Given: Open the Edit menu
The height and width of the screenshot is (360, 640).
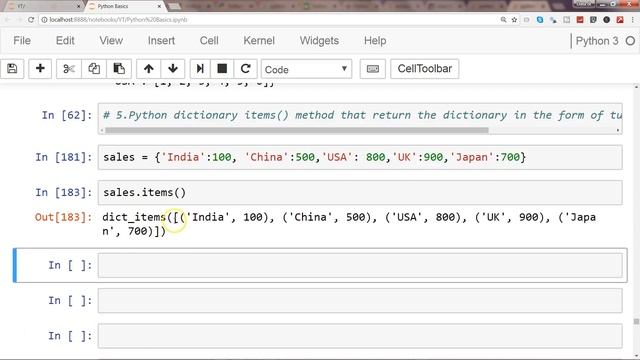Looking at the screenshot, I should (x=65, y=41).
